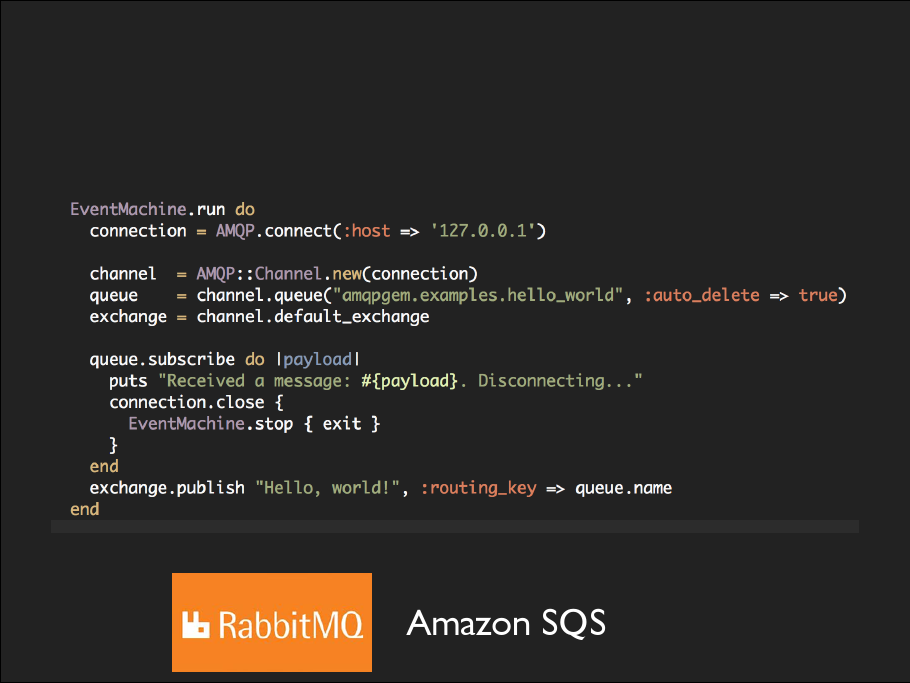Image resolution: width=910 pixels, height=683 pixels.
Task: Click the :routing_key symbol
Action: [x=478, y=488]
